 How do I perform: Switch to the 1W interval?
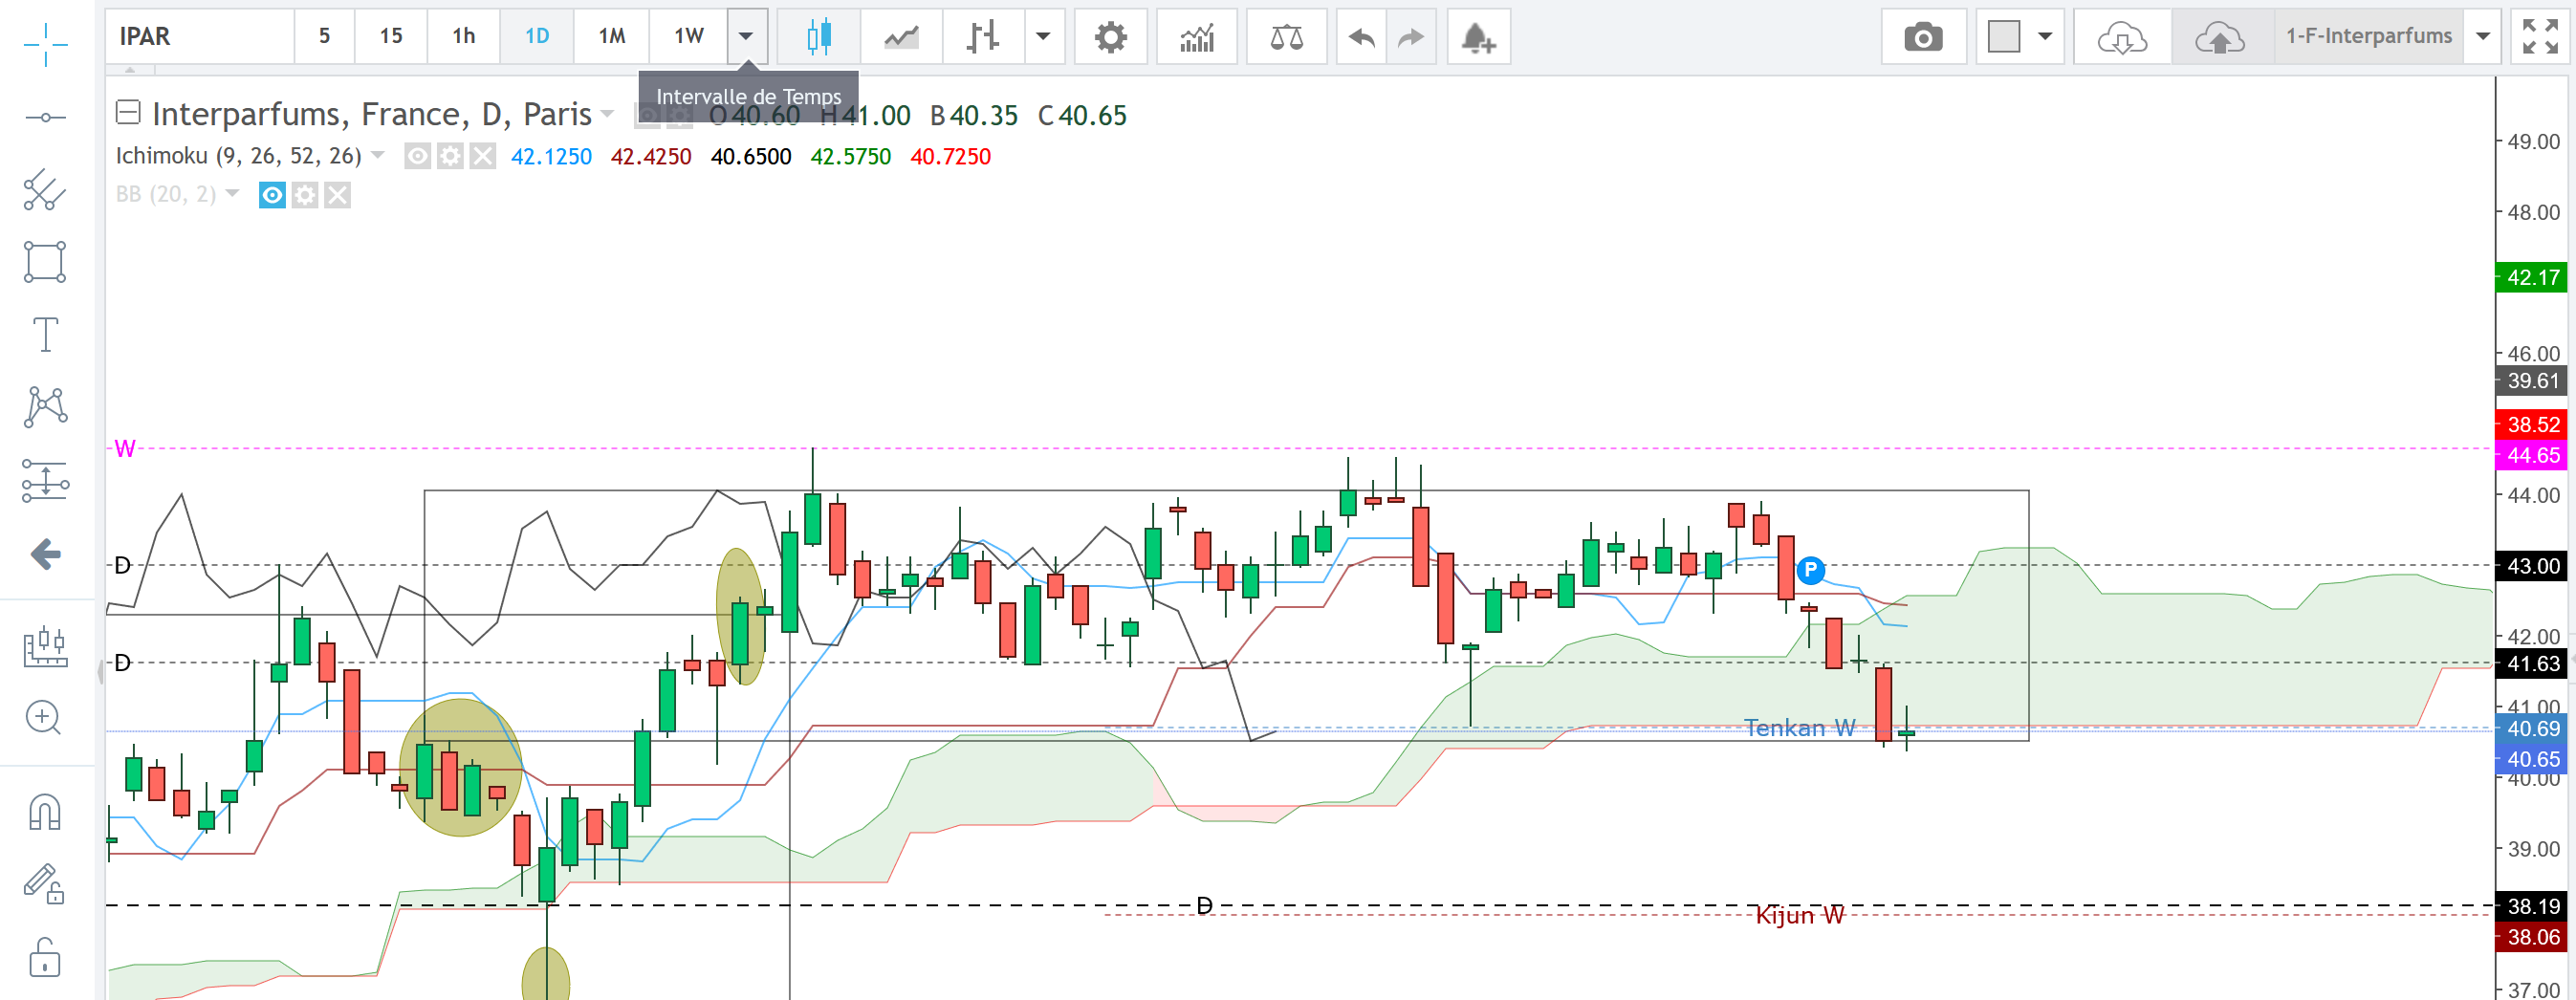[x=688, y=37]
